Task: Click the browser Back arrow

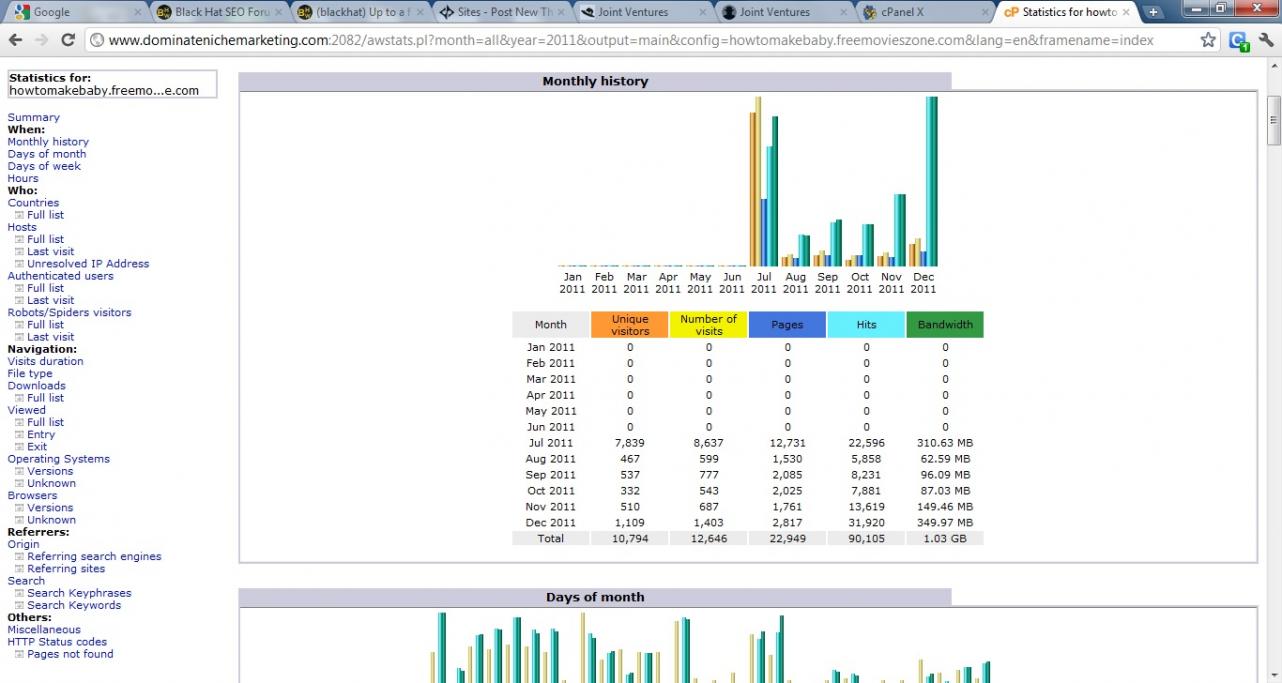Action: click(x=15, y=40)
